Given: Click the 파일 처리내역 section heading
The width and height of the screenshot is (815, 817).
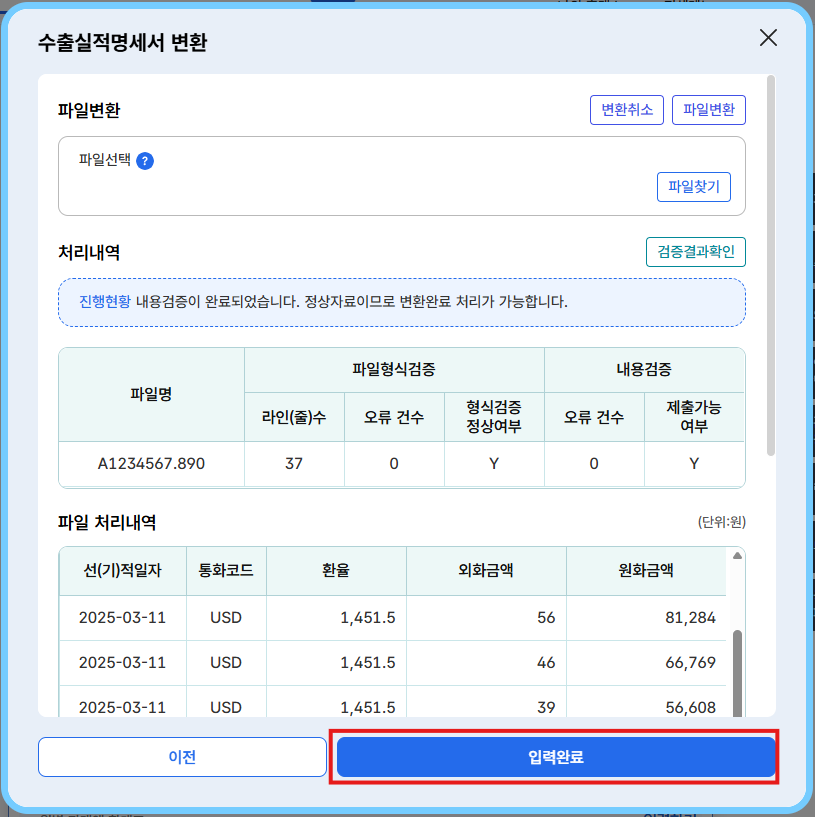Looking at the screenshot, I should (107, 523).
